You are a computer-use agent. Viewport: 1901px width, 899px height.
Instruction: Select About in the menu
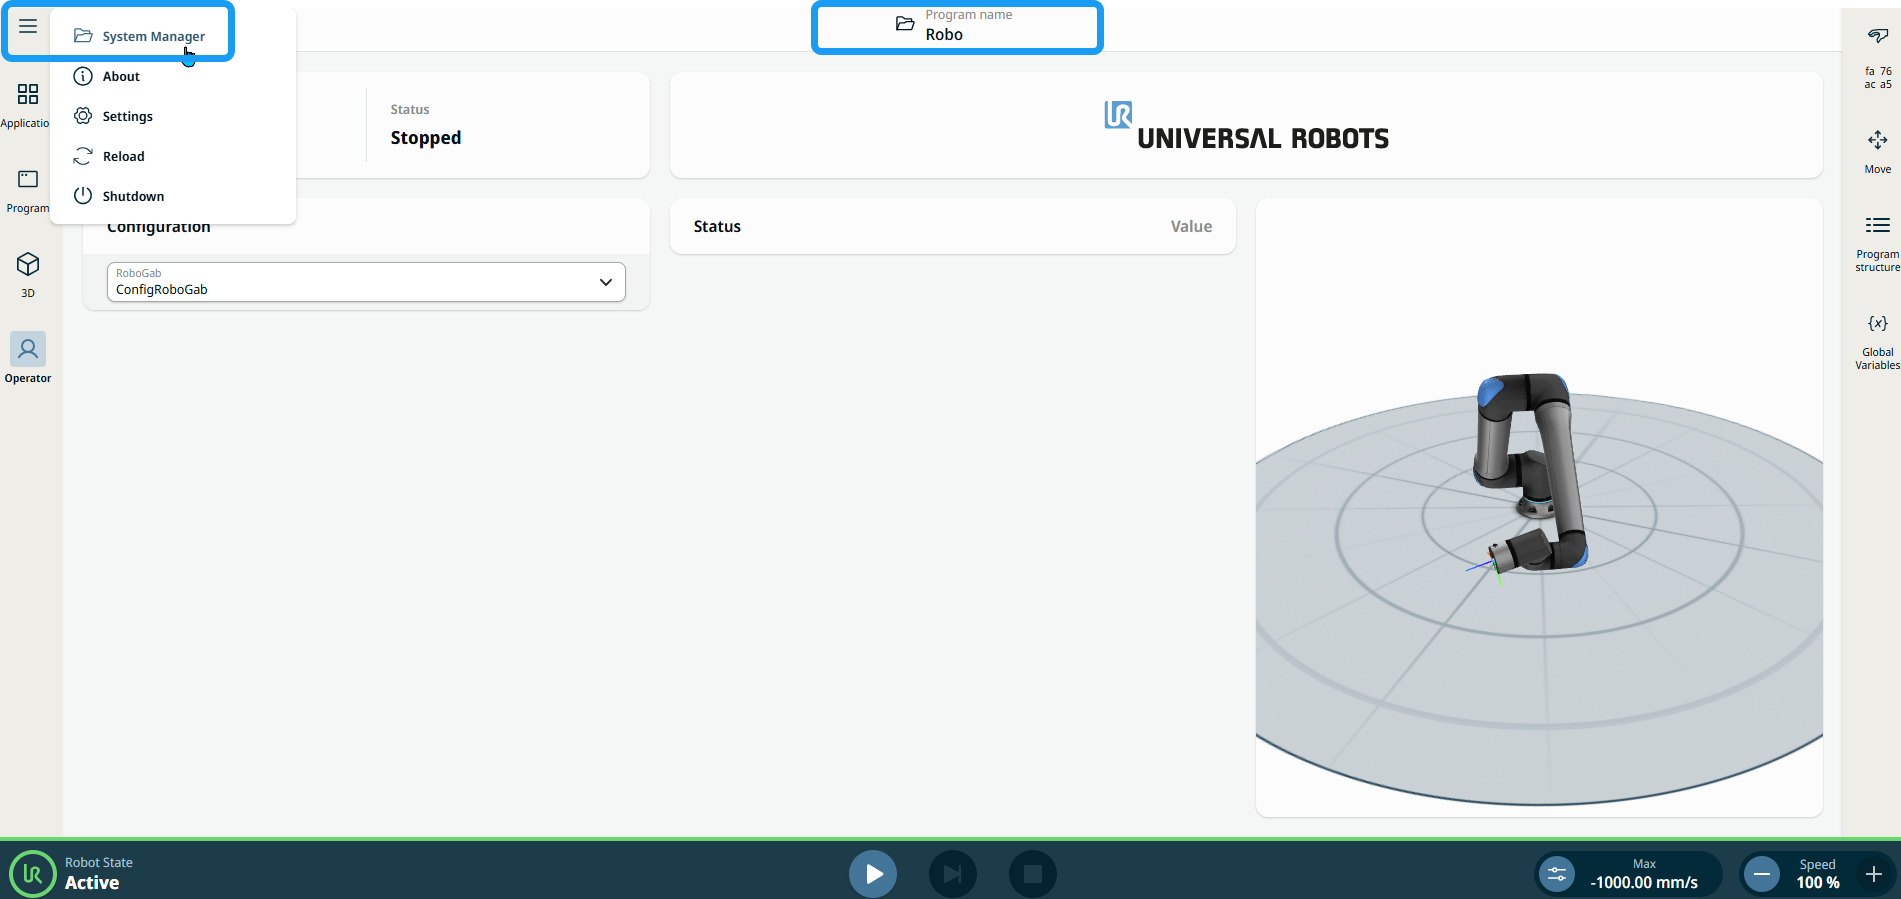[121, 77]
